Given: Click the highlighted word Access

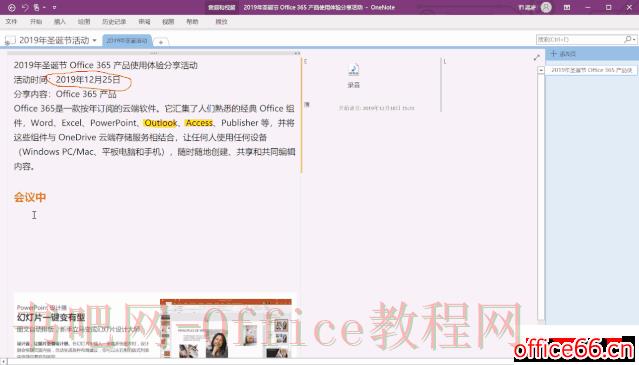Looking at the screenshot, I should [199, 123].
